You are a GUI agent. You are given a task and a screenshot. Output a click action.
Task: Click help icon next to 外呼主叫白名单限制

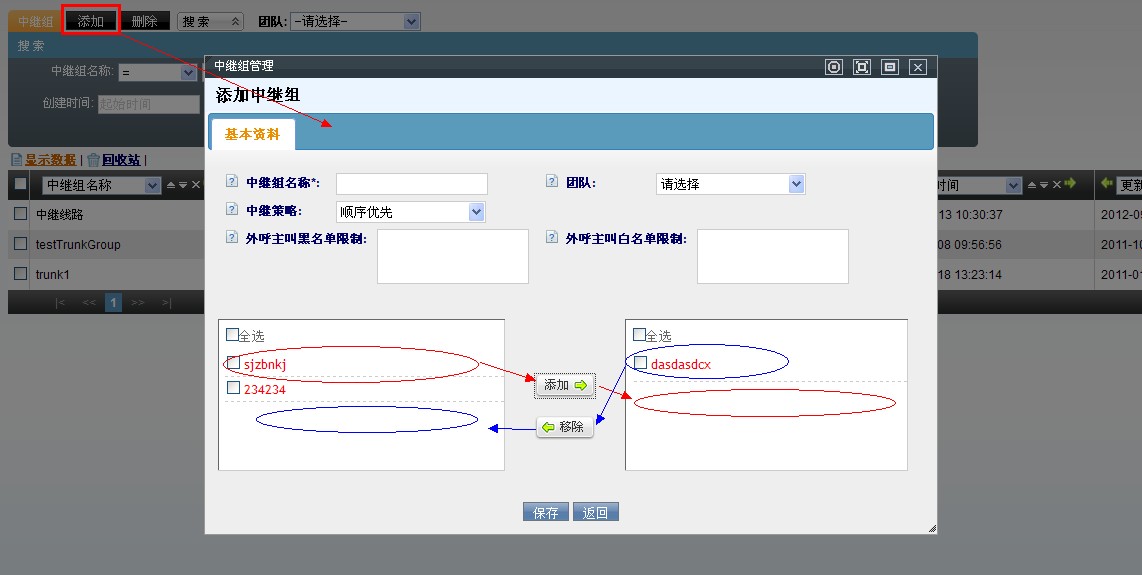552,237
